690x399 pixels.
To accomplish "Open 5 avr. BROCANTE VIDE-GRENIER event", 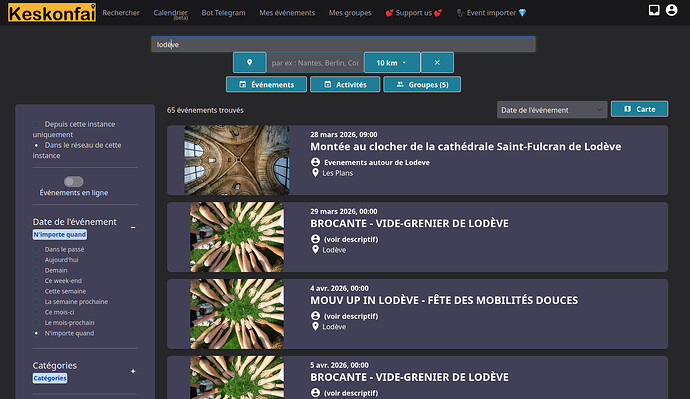I will click(409, 377).
